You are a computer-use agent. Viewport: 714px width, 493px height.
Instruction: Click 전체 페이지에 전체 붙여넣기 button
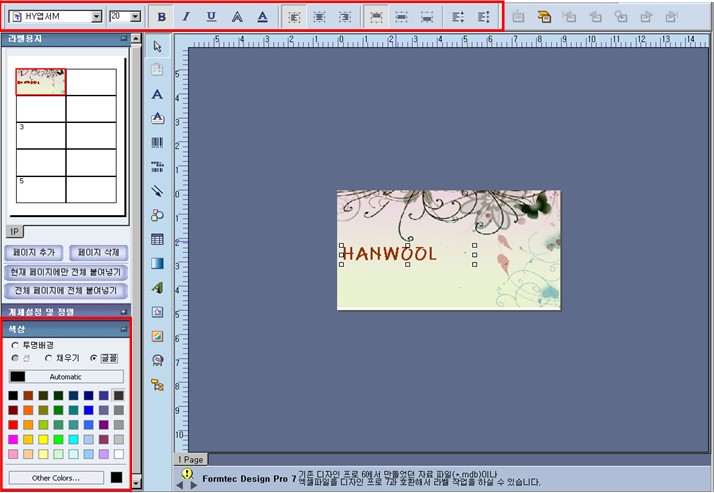pyautogui.click(x=66, y=290)
